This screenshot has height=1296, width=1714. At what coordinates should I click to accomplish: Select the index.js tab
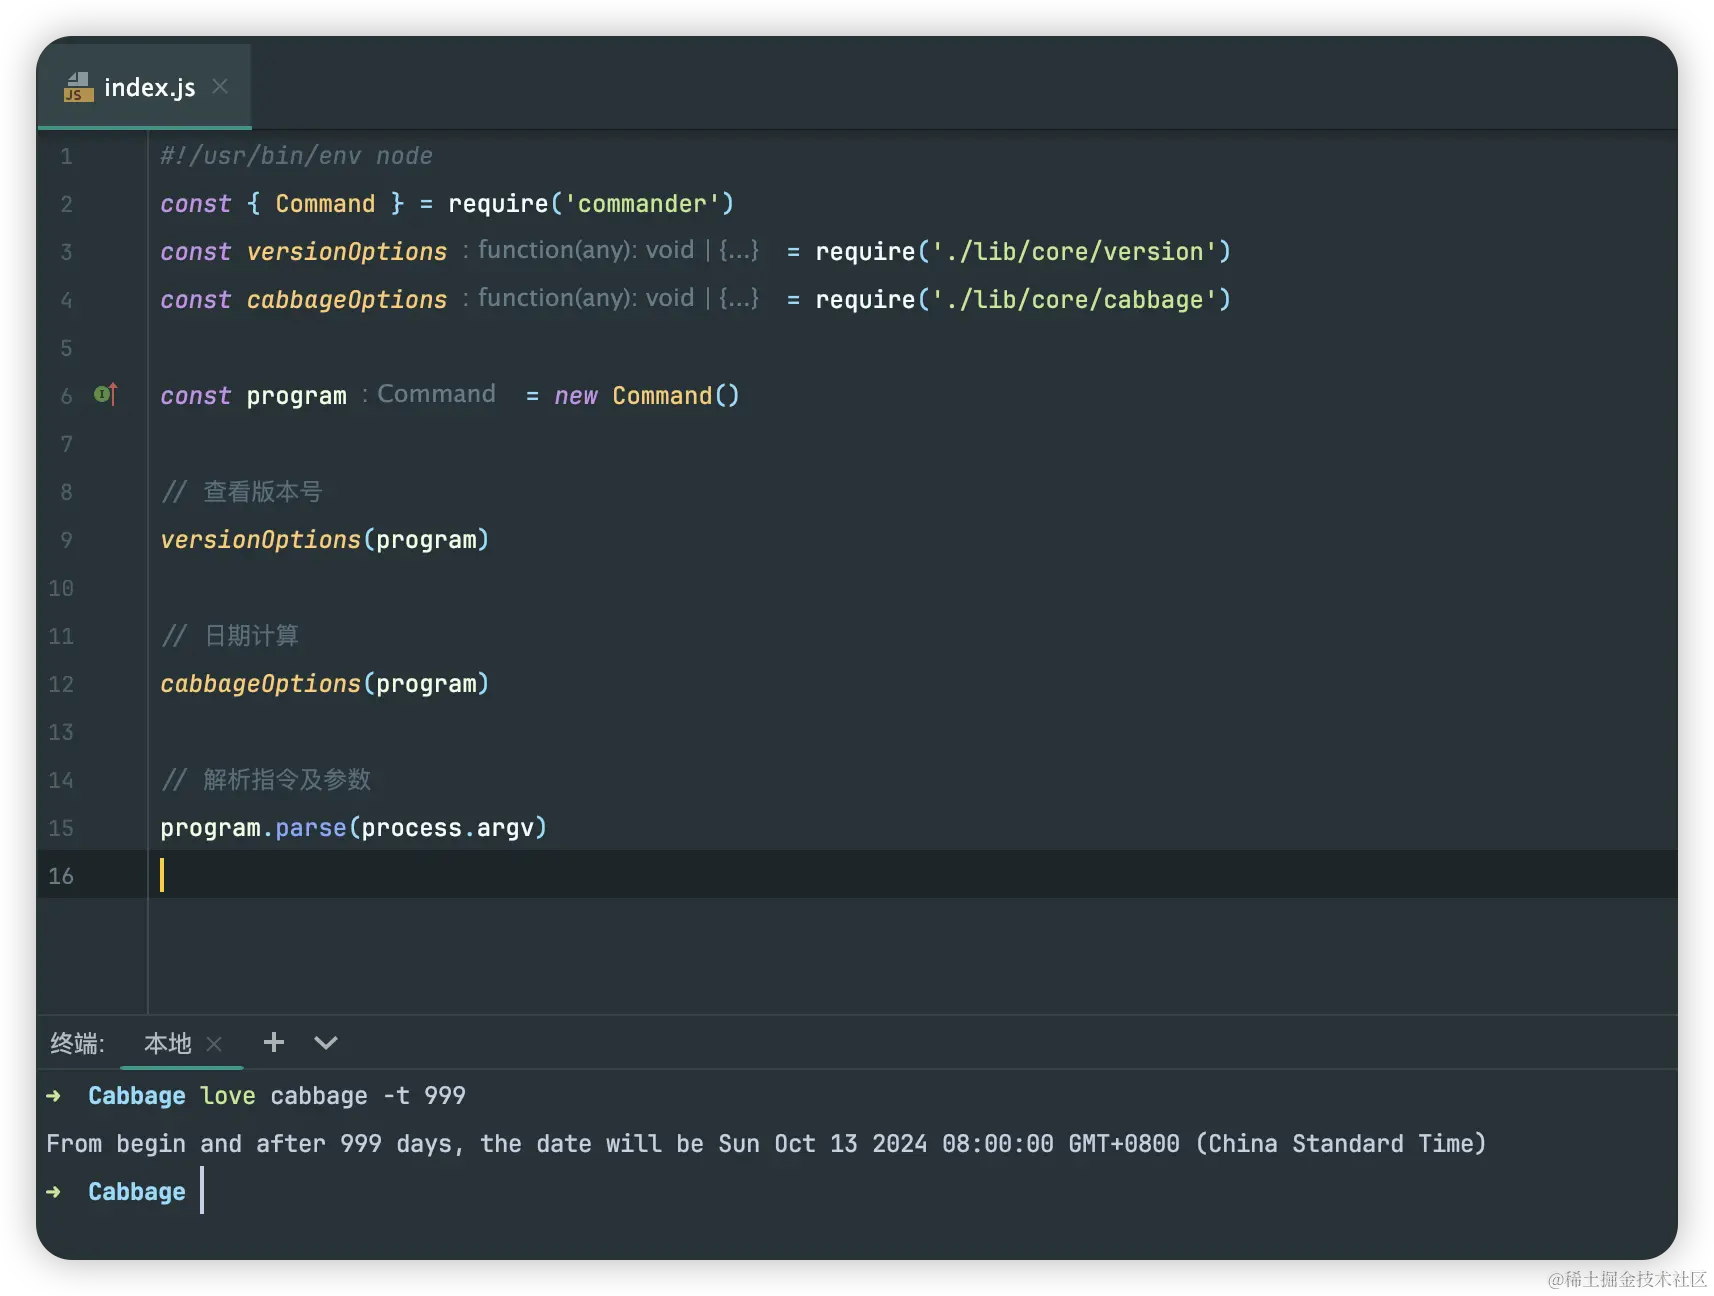point(149,88)
